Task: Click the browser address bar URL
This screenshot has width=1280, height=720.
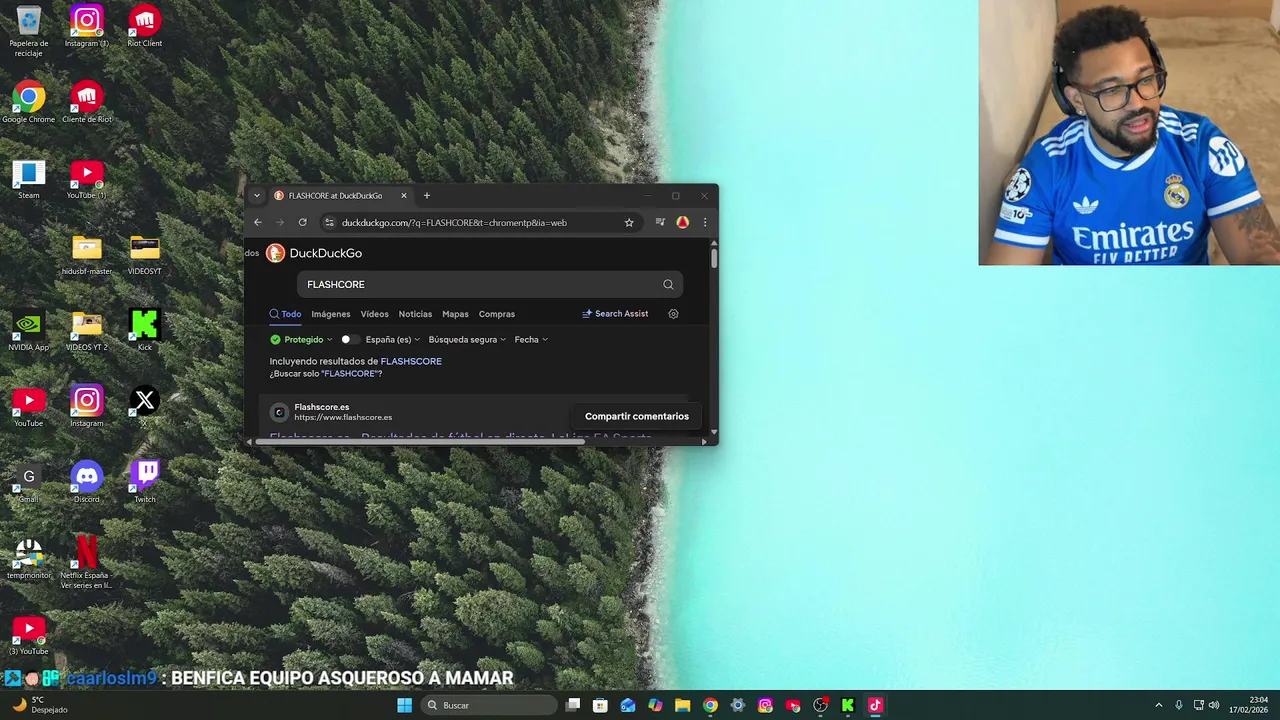Action: click(454, 223)
